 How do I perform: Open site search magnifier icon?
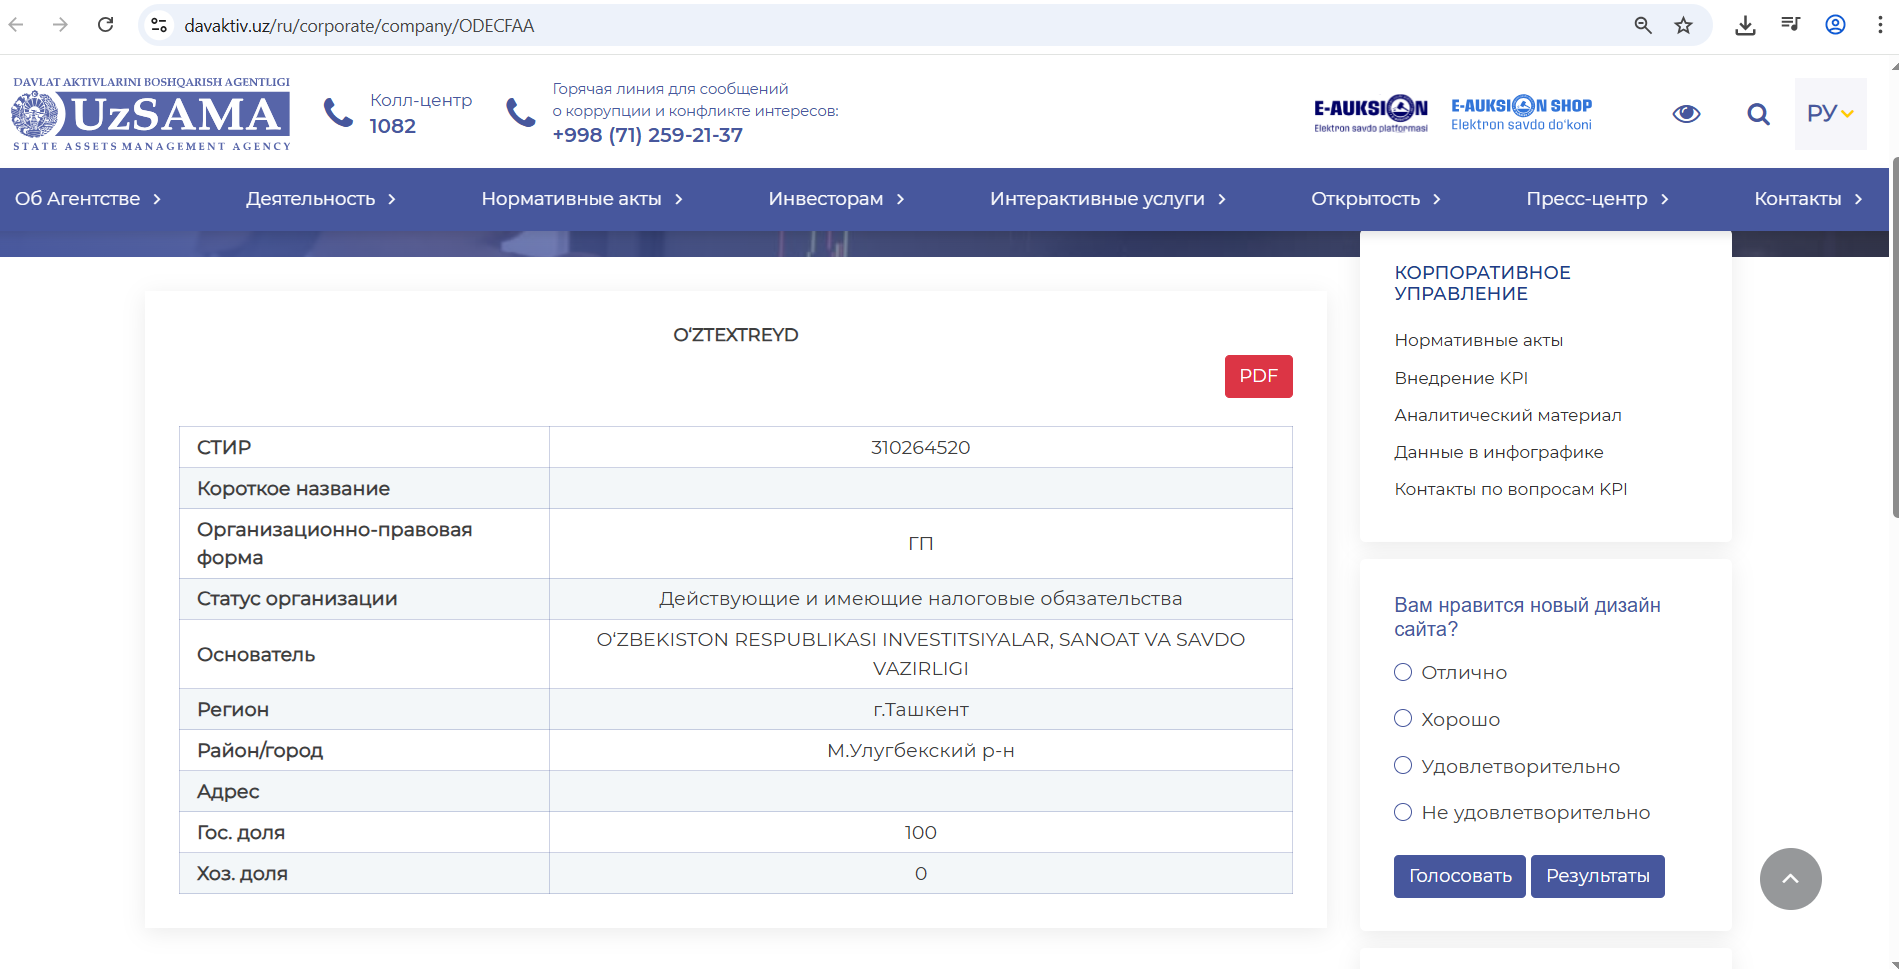[x=1758, y=114]
